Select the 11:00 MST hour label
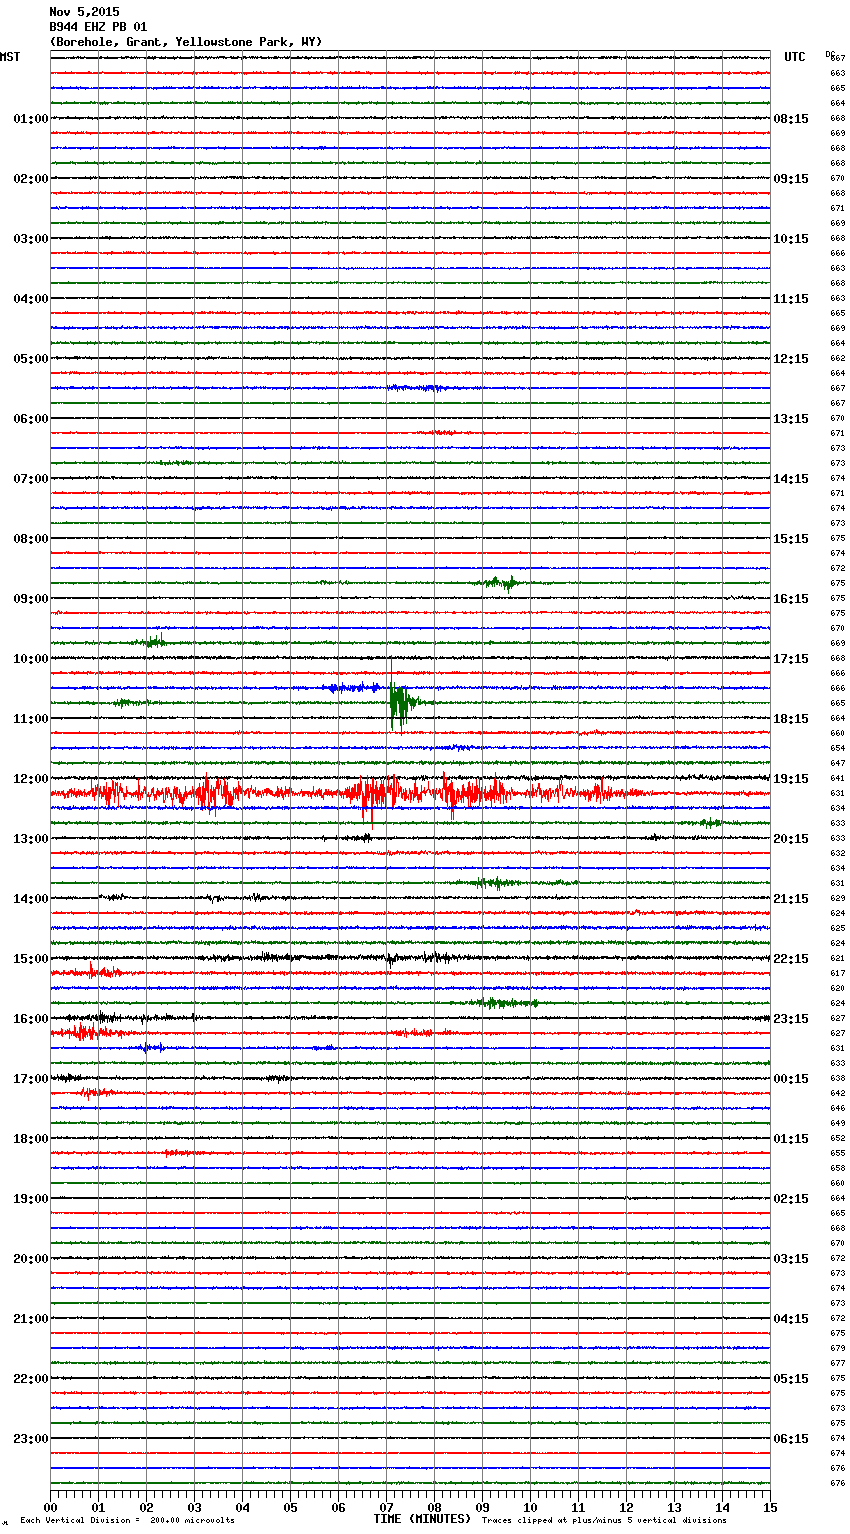This screenshot has height=1534, width=850. click(30, 719)
